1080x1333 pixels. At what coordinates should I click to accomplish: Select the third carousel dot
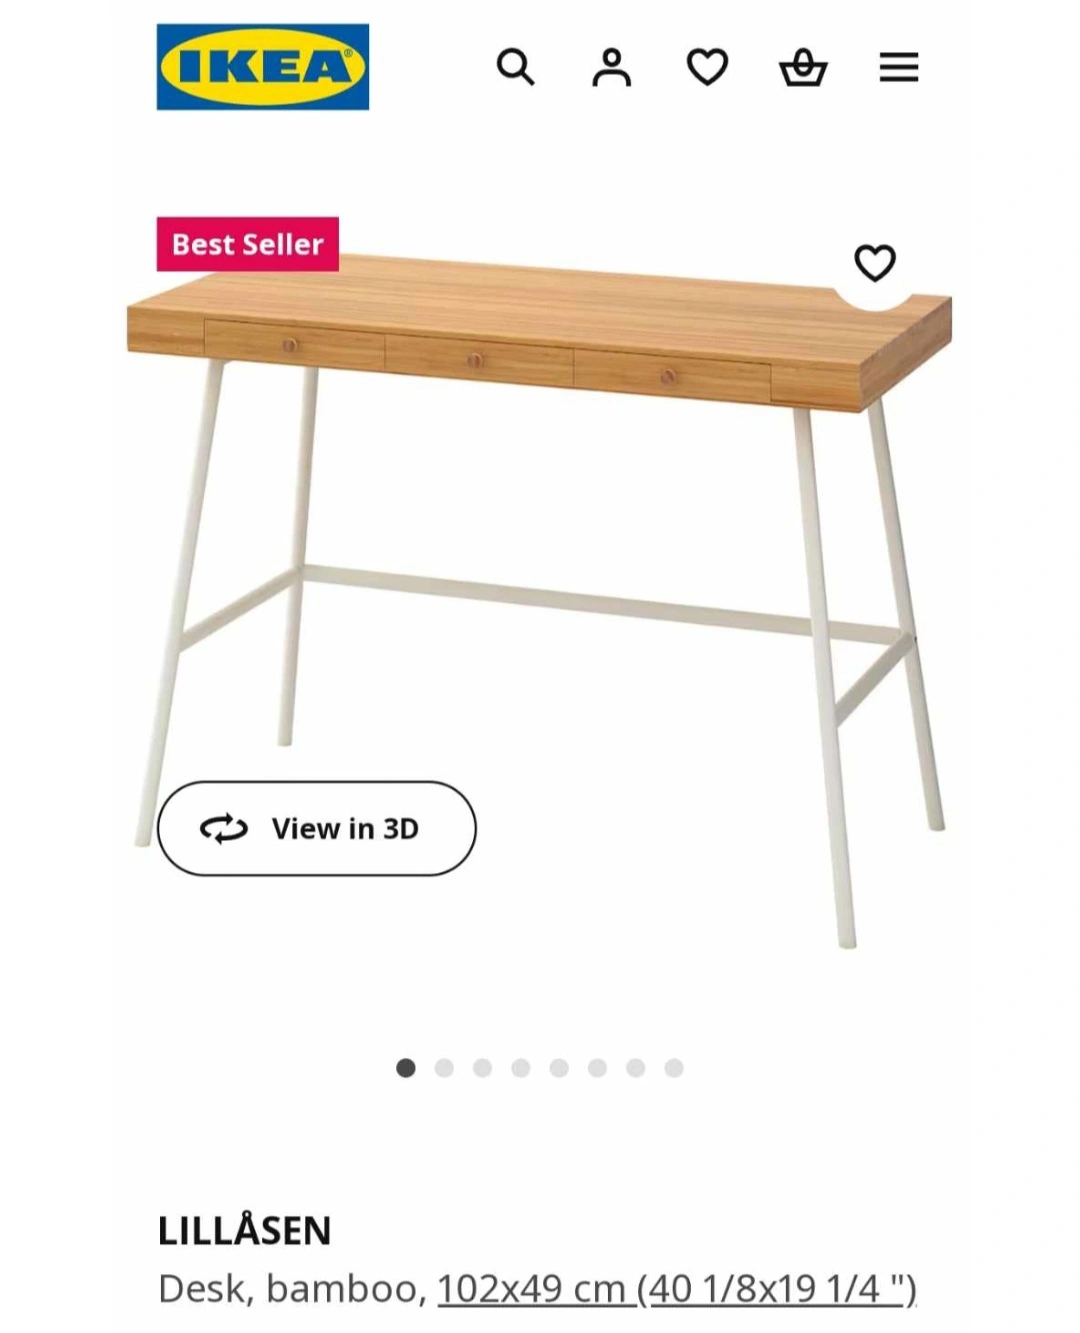tap(482, 1068)
